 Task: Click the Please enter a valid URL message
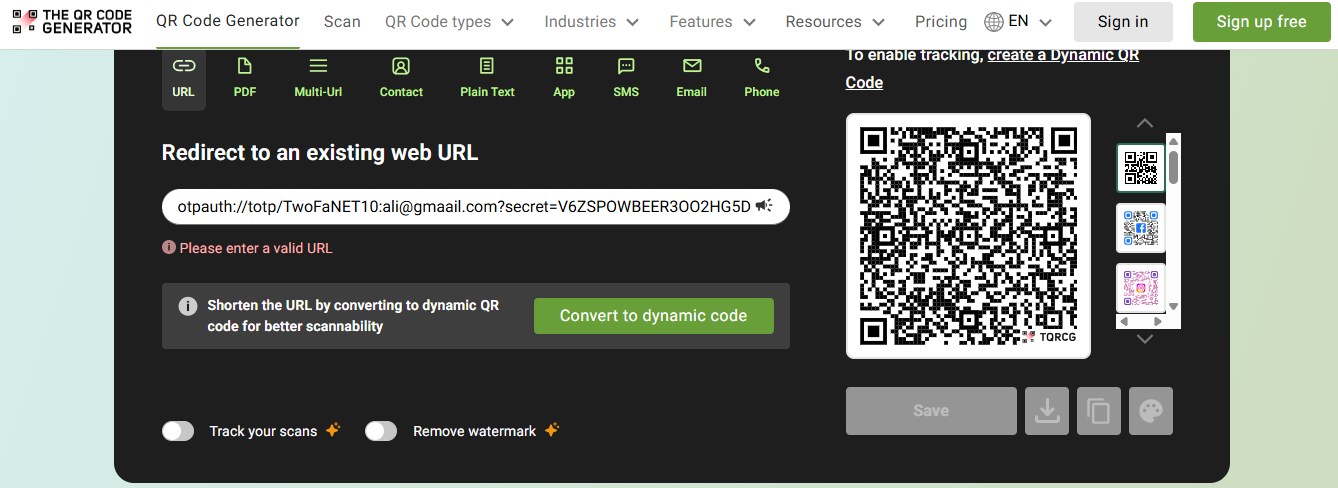pyautogui.click(x=256, y=248)
